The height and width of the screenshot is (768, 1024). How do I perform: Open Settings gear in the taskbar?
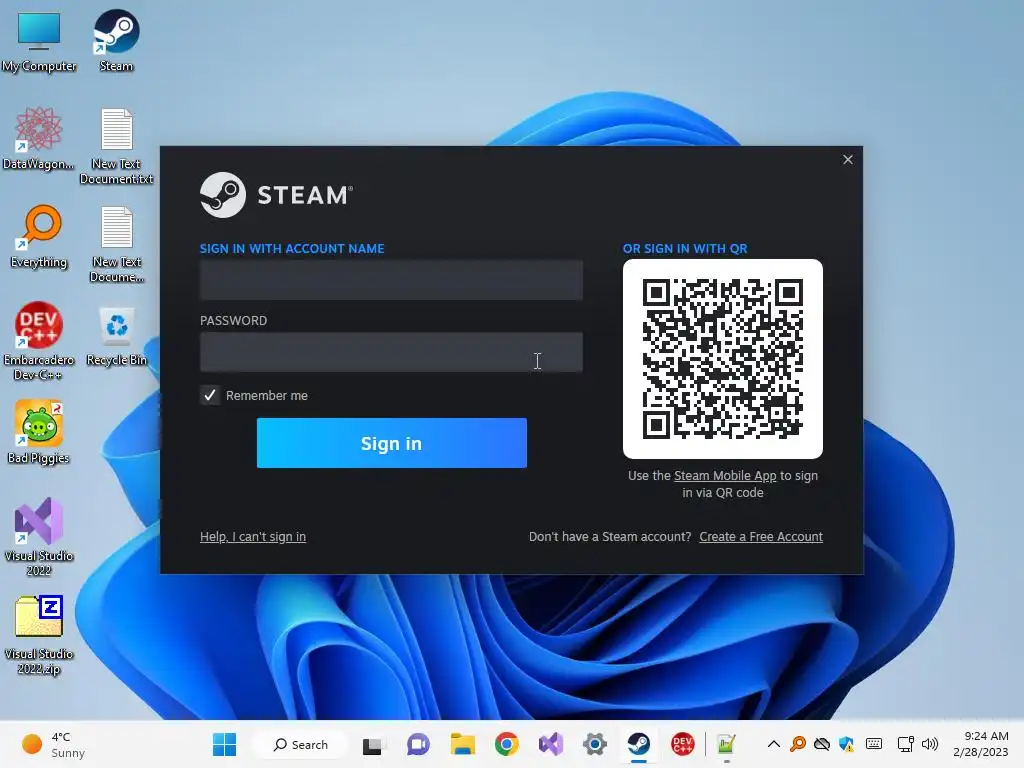coord(594,744)
